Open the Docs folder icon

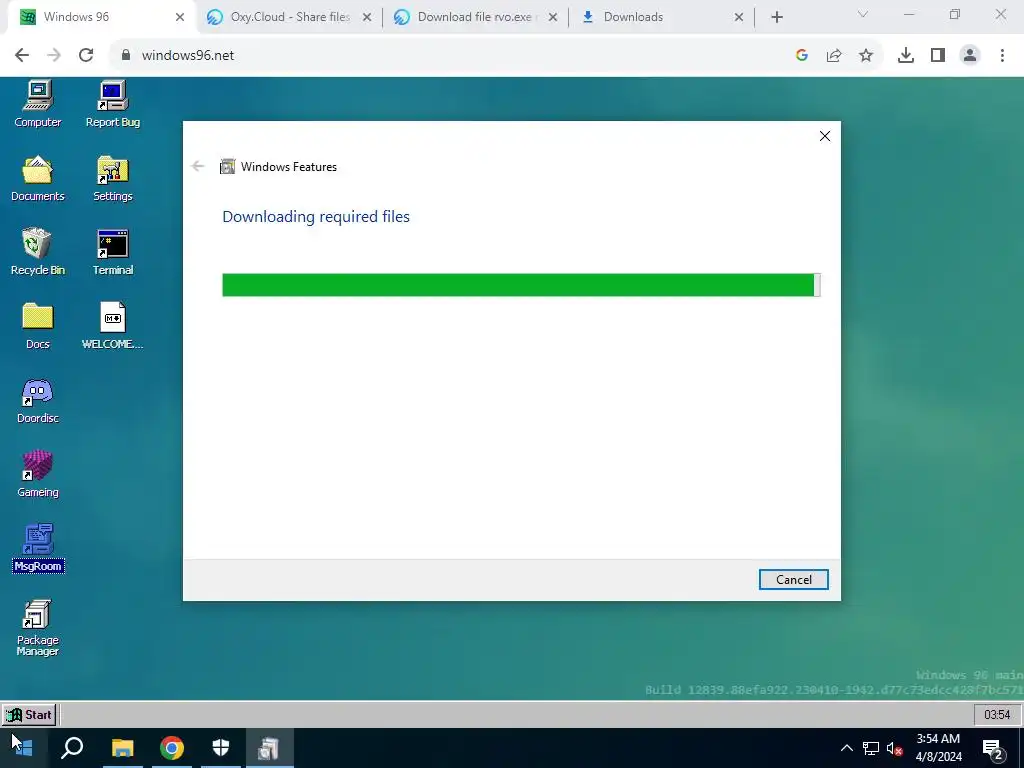click(x=37, y=326)
